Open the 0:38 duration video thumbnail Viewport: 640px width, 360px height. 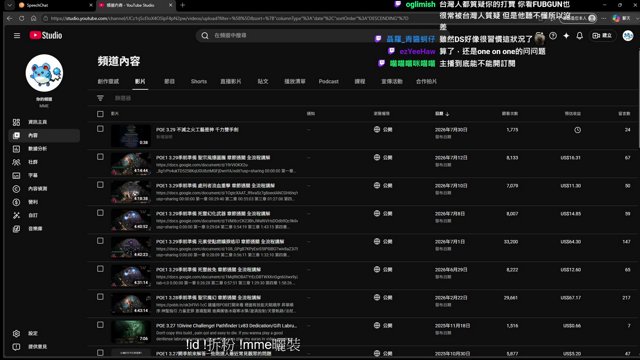tap(131, 136)
